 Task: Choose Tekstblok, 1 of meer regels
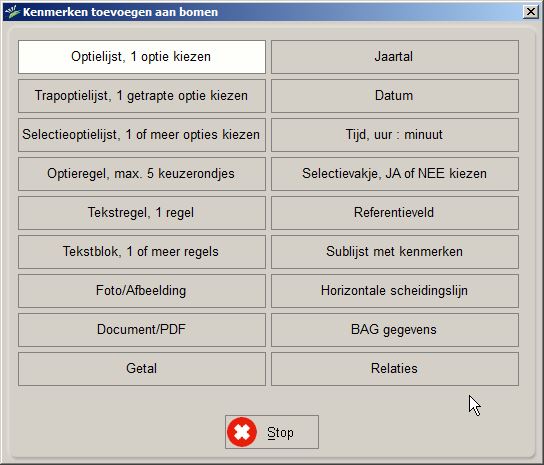point(142,252)
